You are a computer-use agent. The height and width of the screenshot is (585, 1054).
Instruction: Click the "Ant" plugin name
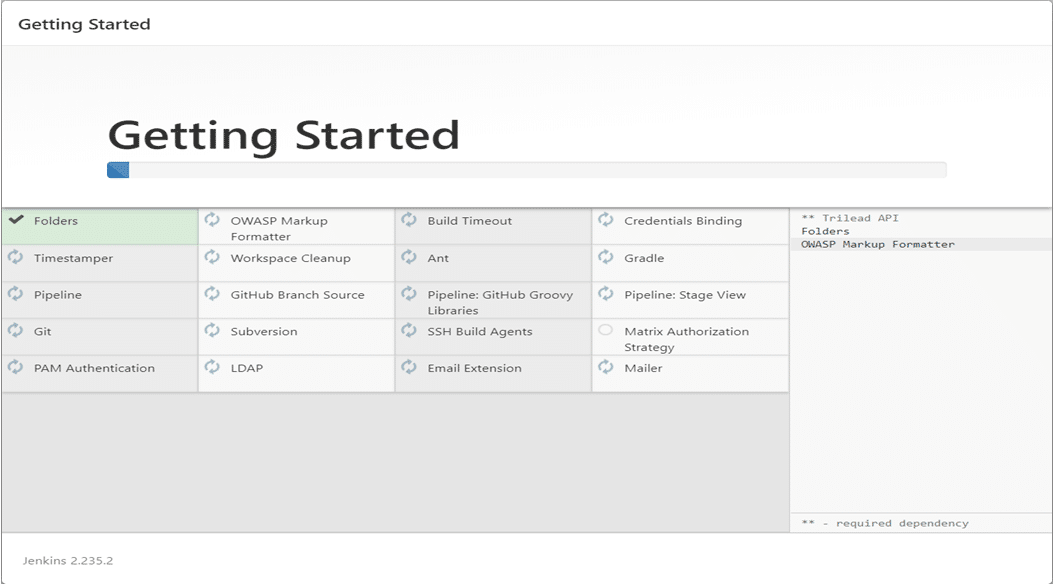click(x=438, y=258)
